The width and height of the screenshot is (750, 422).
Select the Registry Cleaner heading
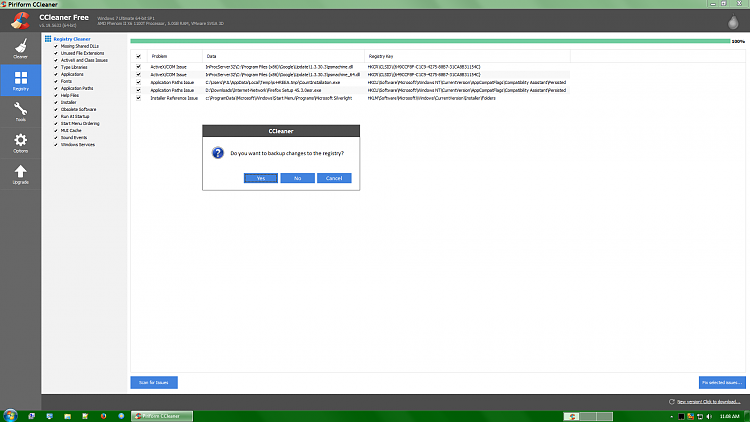pos(72,39)
